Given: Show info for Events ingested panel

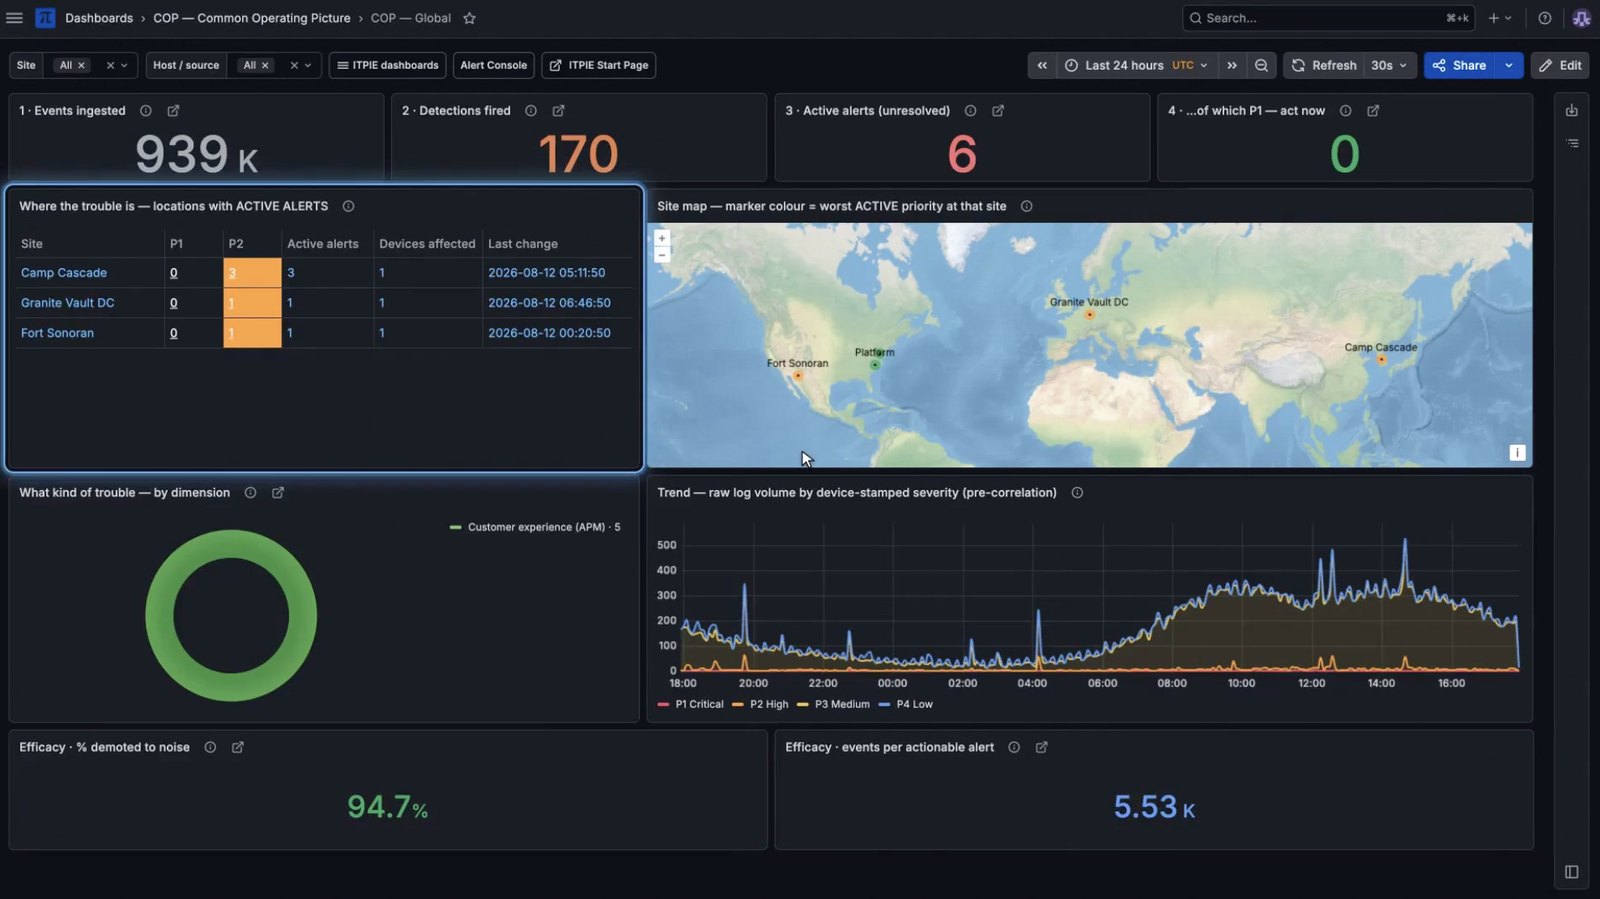Looking at the screenshot, I should 145,111.
